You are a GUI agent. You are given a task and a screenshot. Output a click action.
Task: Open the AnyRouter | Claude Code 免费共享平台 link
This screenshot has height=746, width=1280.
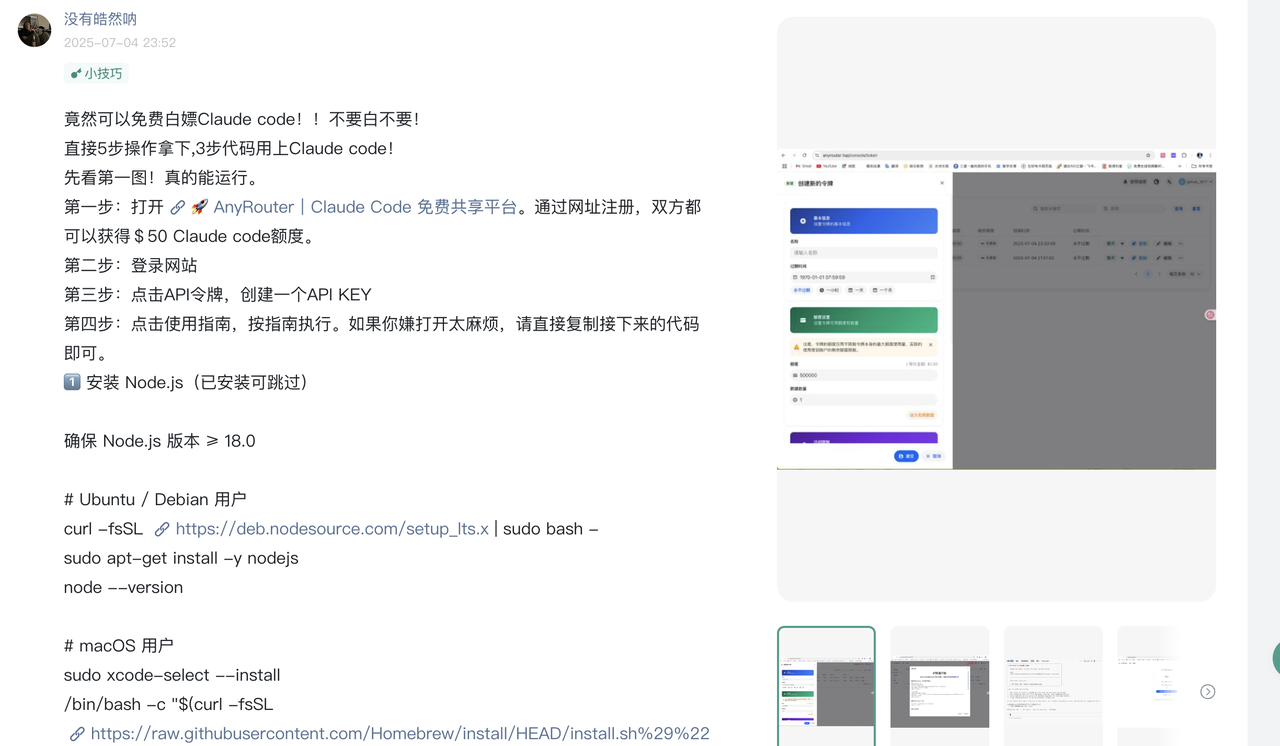355,207
